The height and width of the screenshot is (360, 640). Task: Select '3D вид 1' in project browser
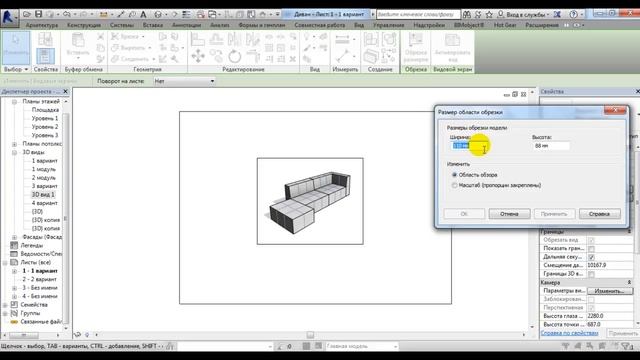43,195
